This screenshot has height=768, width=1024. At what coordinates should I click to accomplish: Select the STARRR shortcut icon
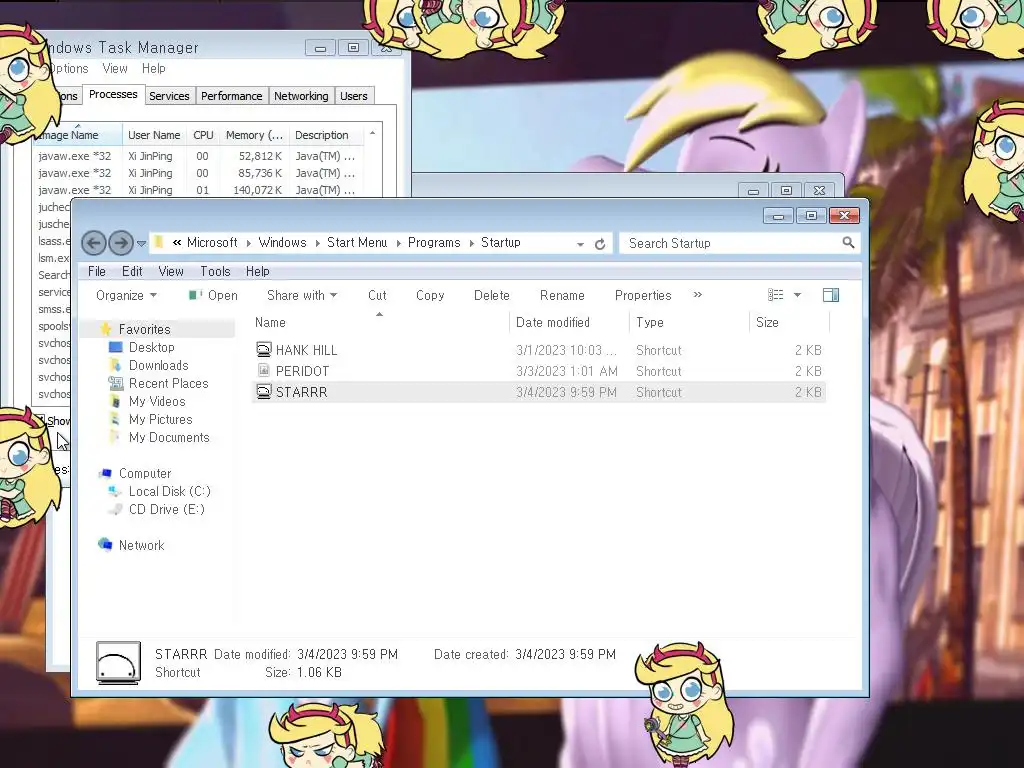pos(263,392)
